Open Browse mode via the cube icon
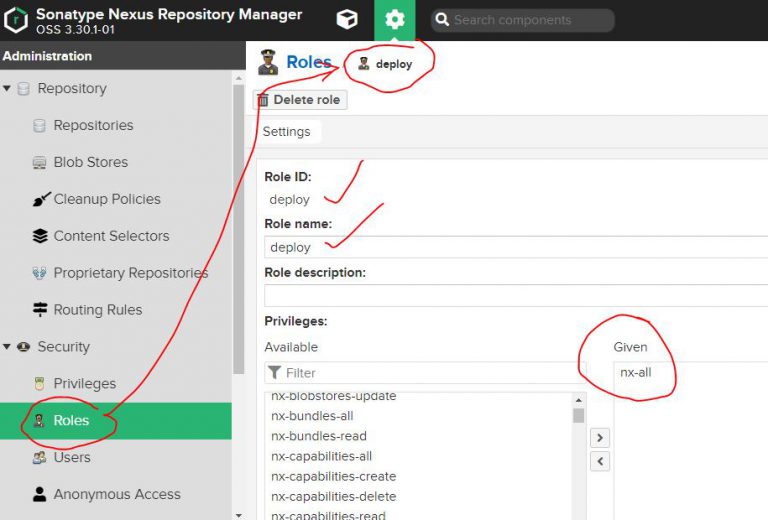 pos(347,20)
